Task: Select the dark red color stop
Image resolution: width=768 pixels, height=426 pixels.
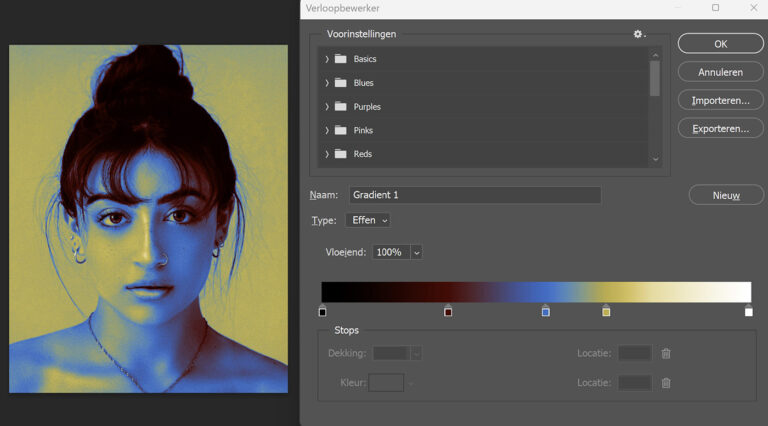Action: 448,311
